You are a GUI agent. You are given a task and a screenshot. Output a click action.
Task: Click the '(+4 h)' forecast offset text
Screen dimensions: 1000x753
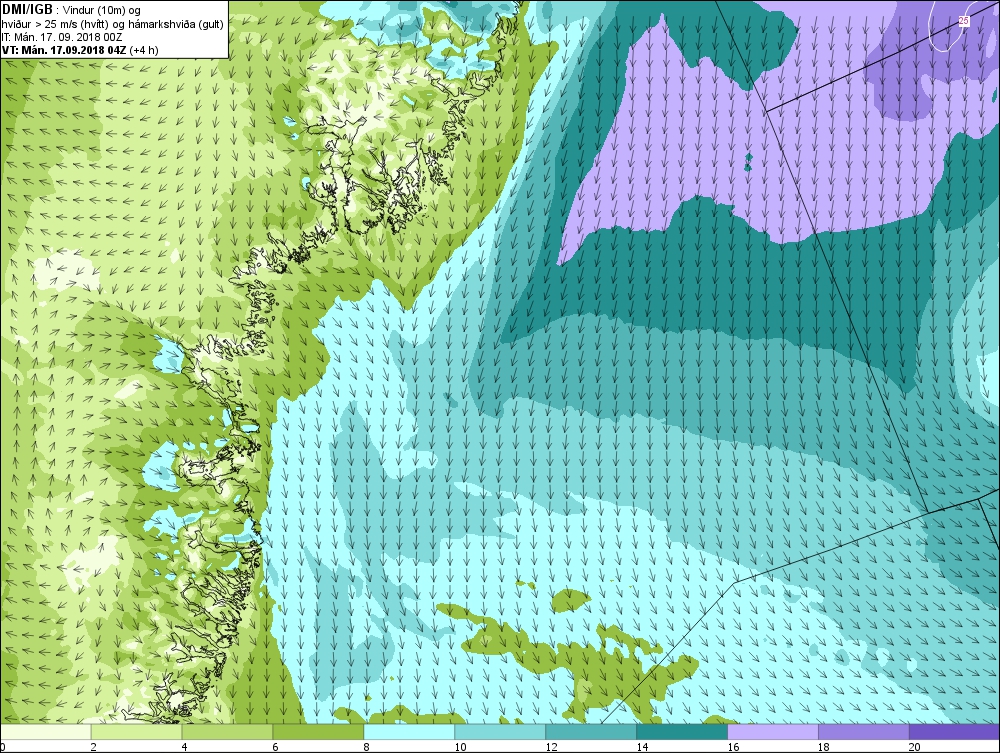144,50
